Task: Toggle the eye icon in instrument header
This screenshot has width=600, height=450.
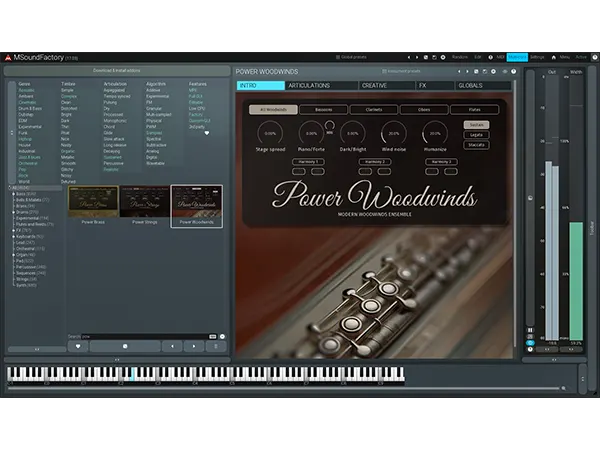Action: (x=505, y=72)
